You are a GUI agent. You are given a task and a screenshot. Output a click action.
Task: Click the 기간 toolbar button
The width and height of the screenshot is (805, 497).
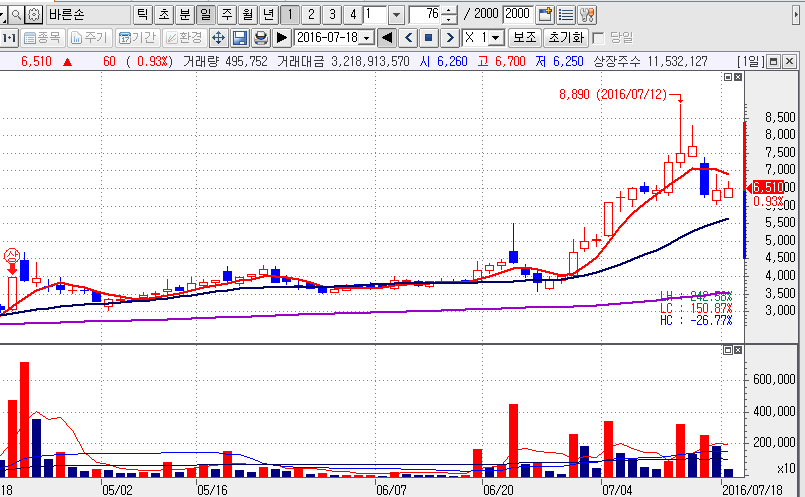coord(137,37)
